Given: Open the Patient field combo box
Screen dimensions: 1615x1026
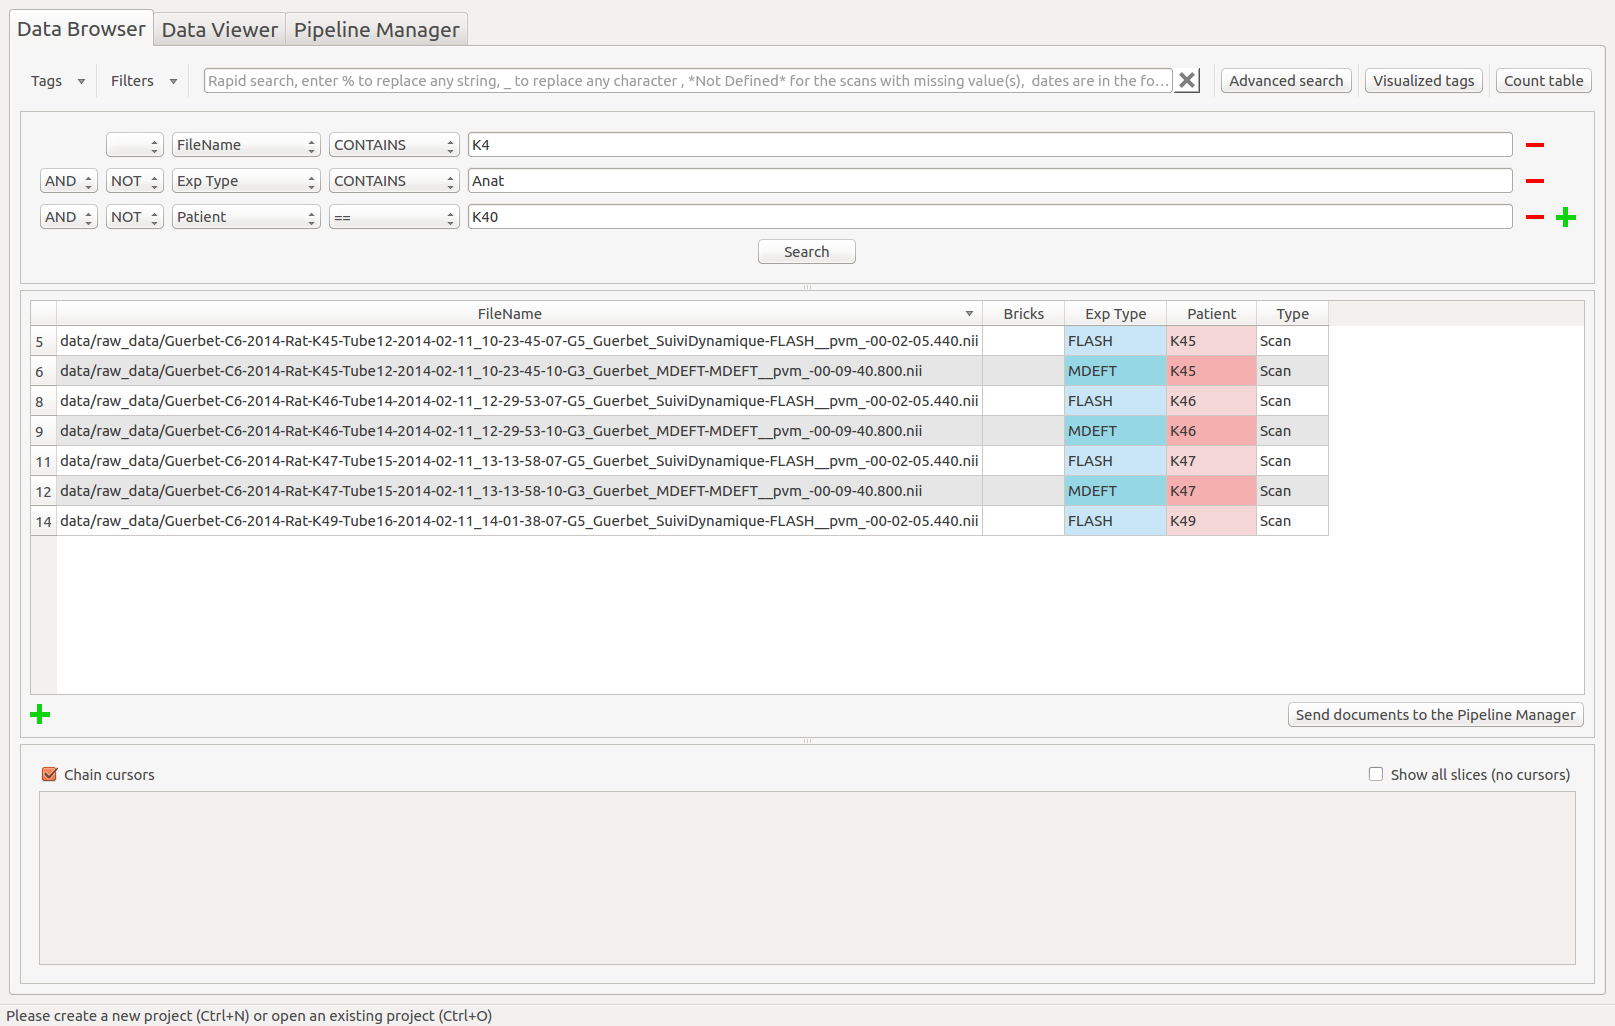Looking at the screenshot, I should [x=246, y=217].
